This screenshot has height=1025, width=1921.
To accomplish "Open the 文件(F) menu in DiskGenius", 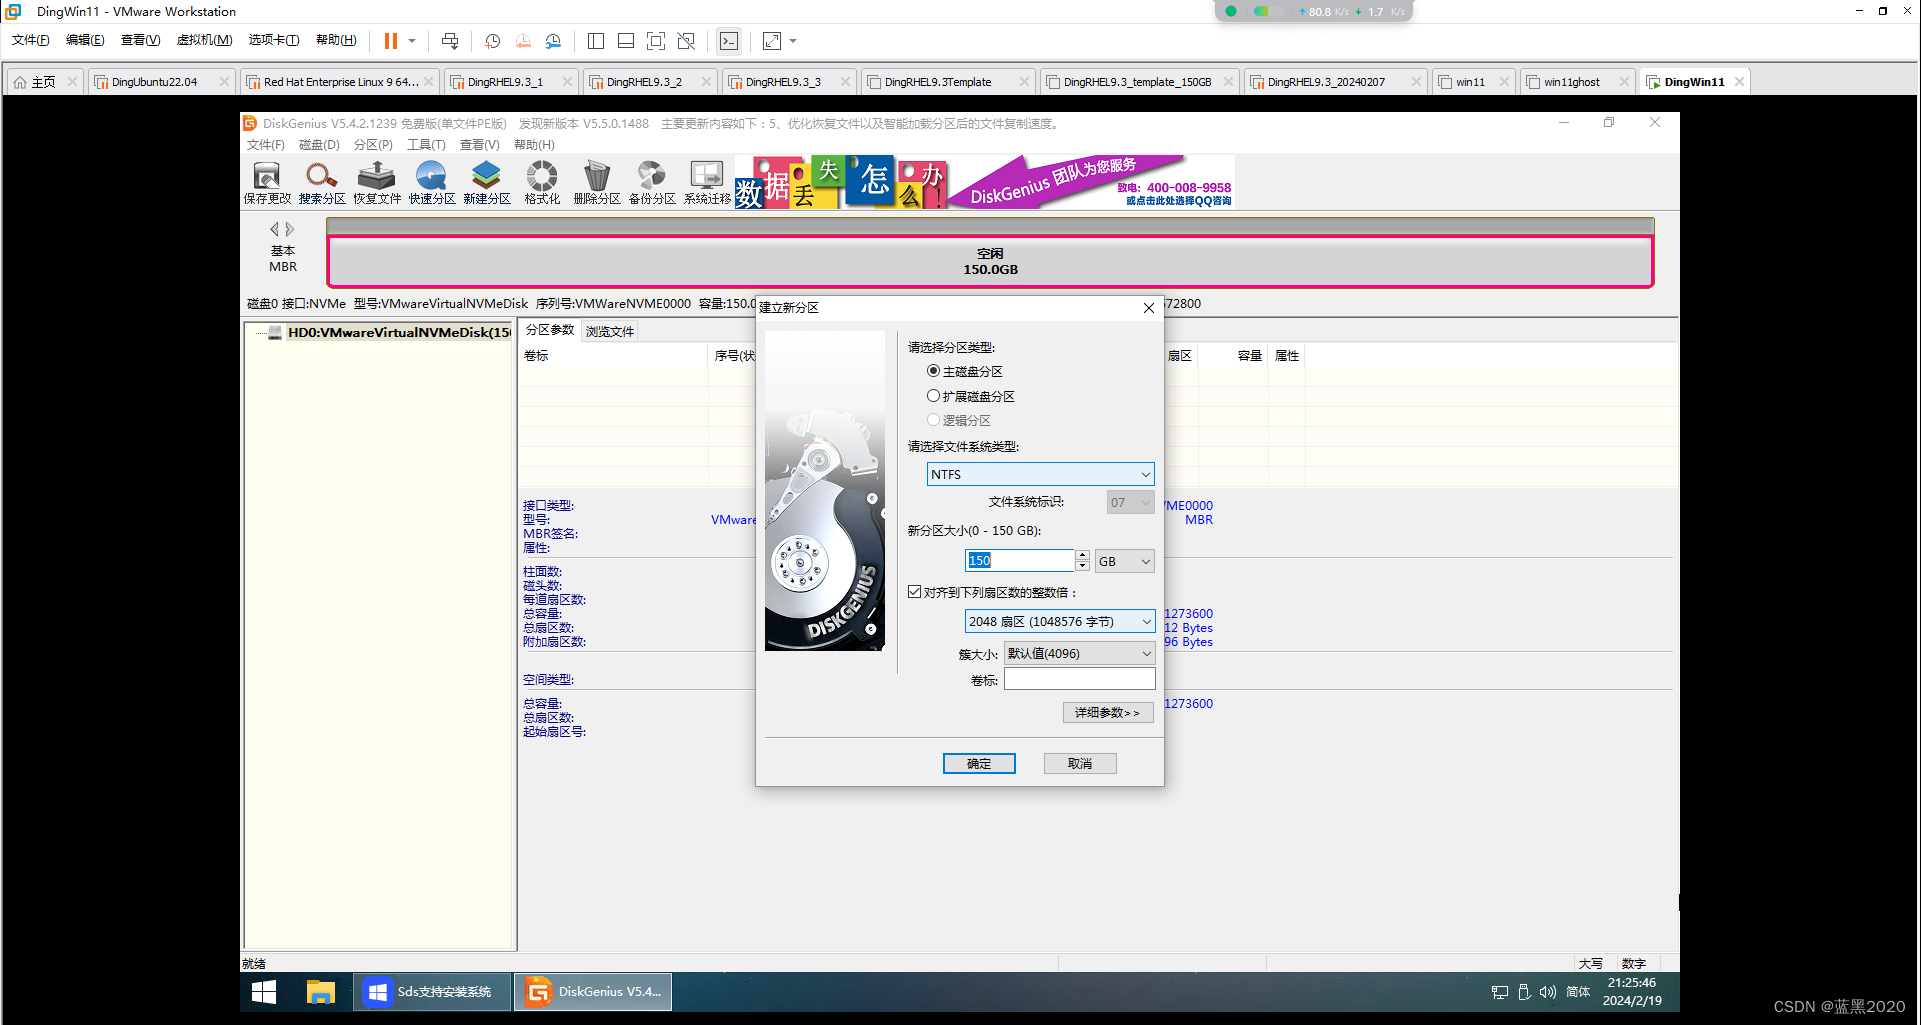I will tap(265, 145).
